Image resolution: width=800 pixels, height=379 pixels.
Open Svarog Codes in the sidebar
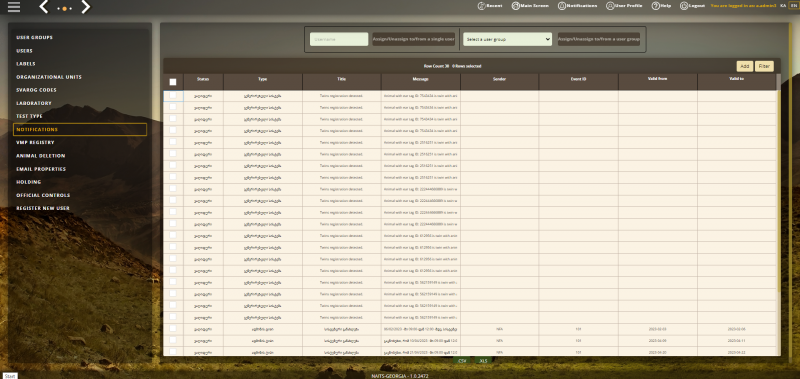pyautogui.click(x=36, y=90)
